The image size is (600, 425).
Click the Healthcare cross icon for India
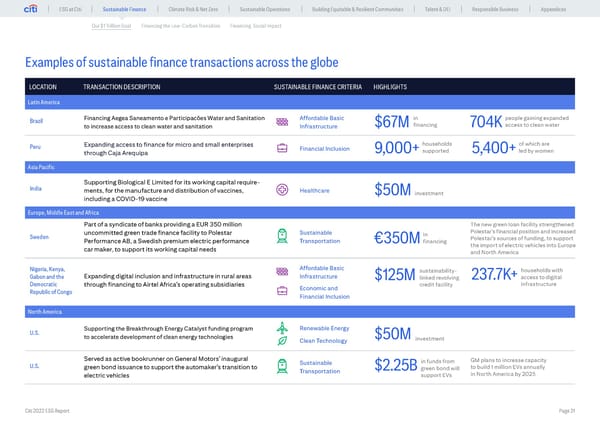[282, 190]
